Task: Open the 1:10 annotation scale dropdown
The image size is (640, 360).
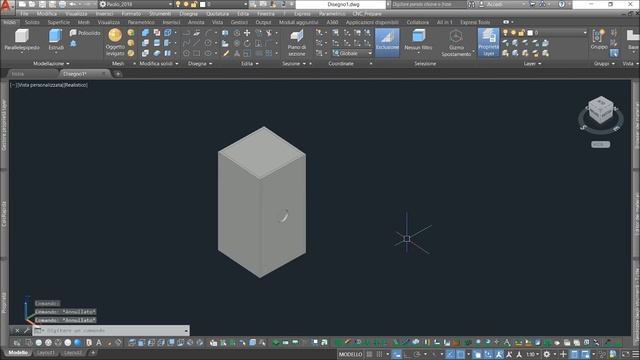Action: [x=532, y=354]
